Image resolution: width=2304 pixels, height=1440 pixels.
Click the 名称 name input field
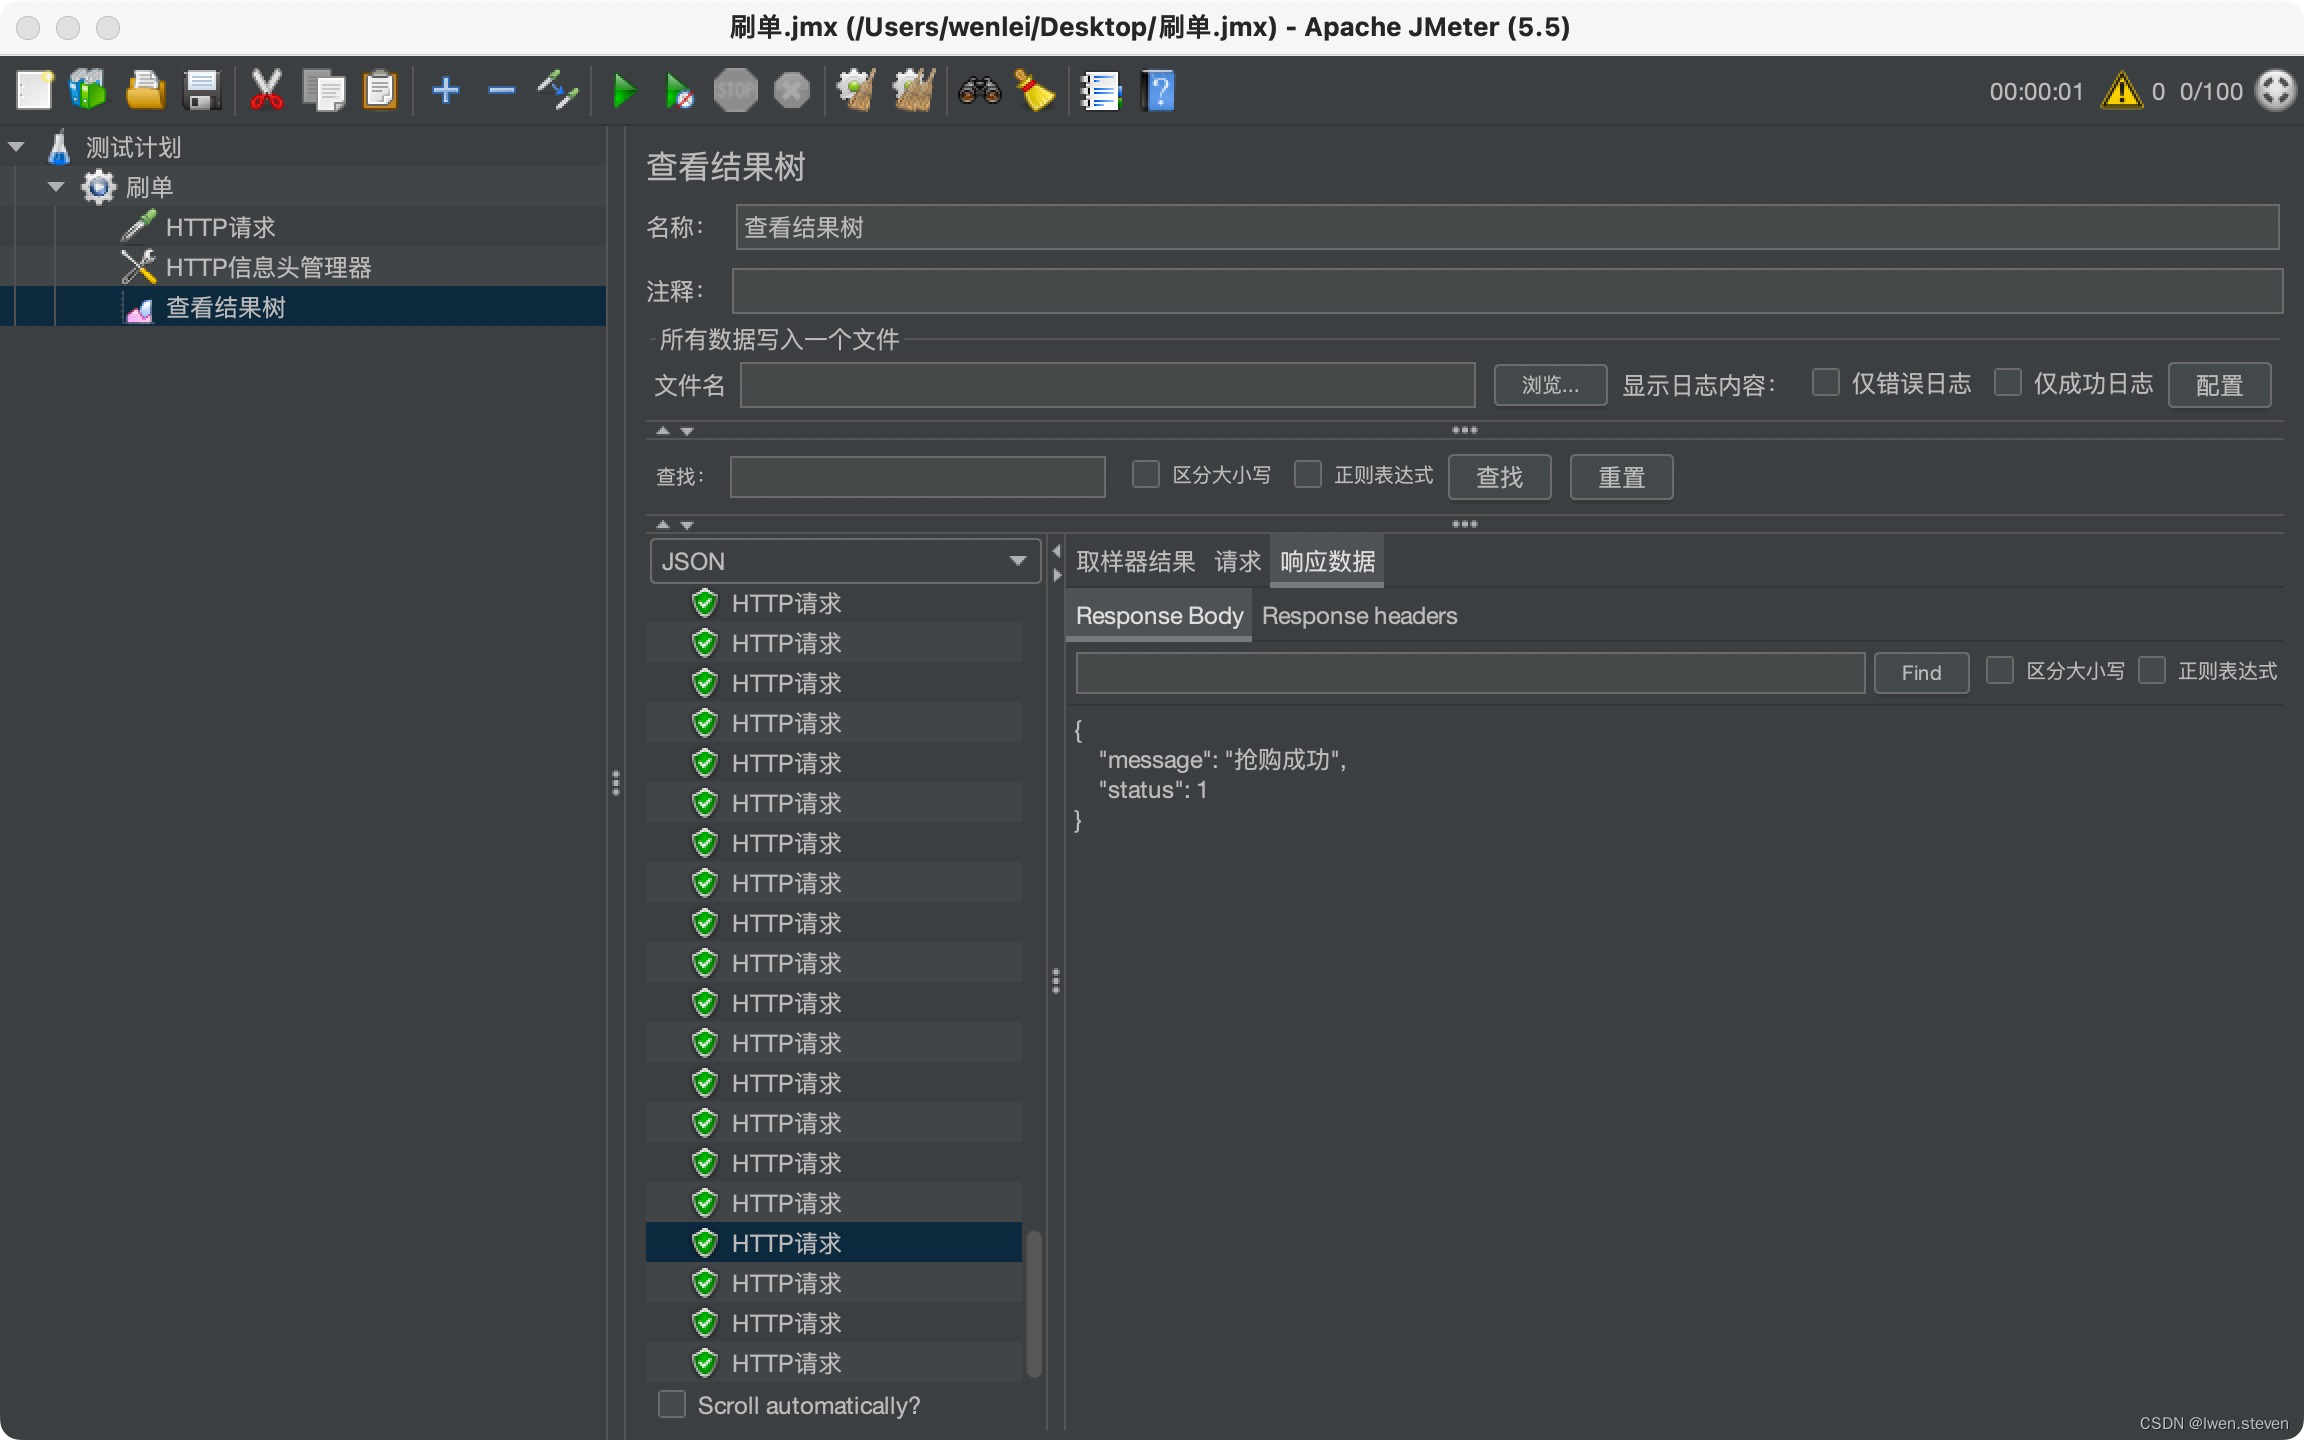[x=1507, y=227]
